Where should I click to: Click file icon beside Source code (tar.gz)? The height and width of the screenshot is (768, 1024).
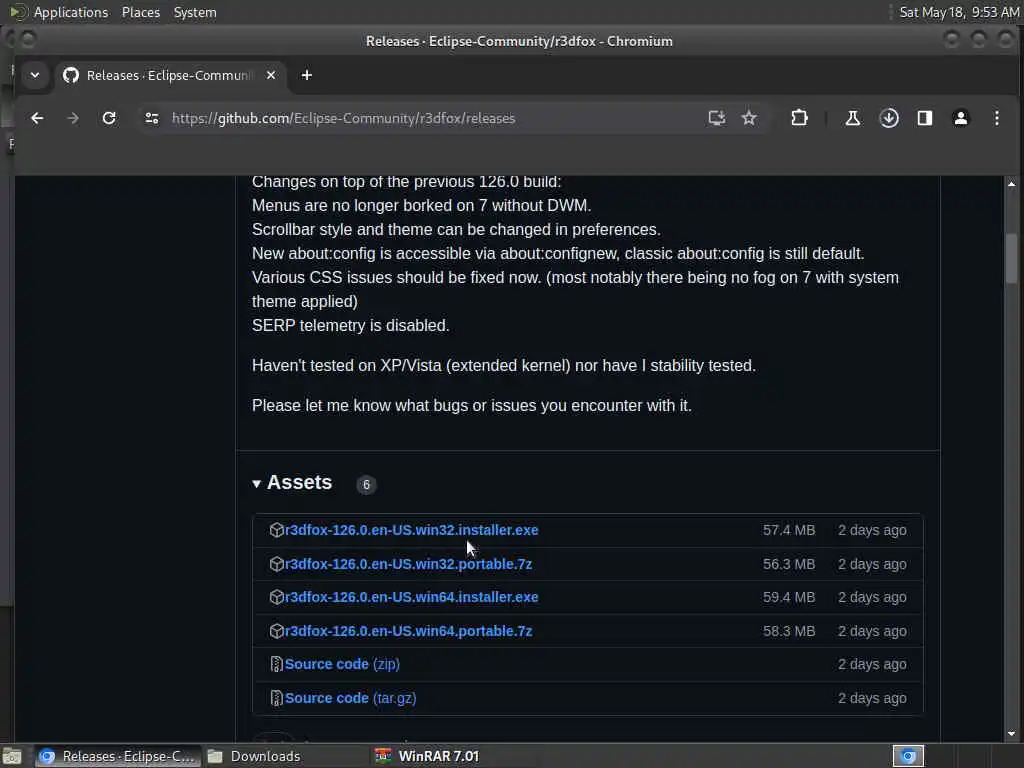(x=276, y=698)
